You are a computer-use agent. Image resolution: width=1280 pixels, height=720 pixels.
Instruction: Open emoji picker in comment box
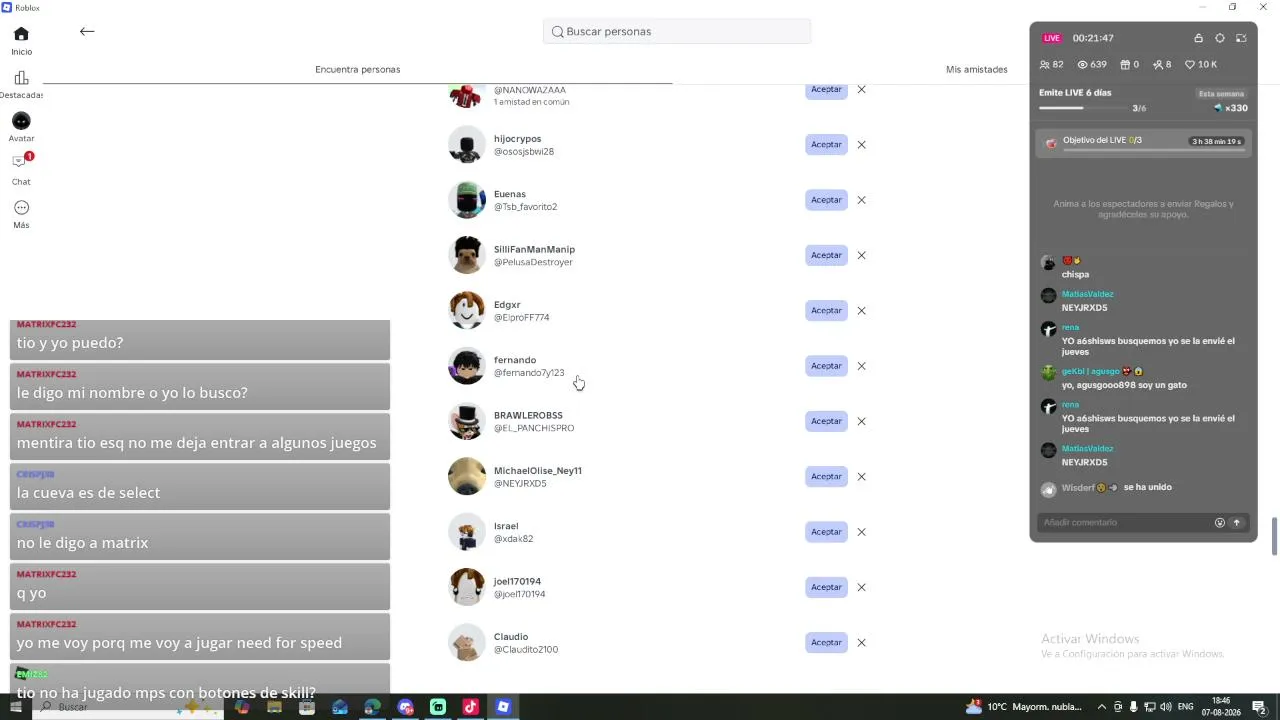(1219, 522)
